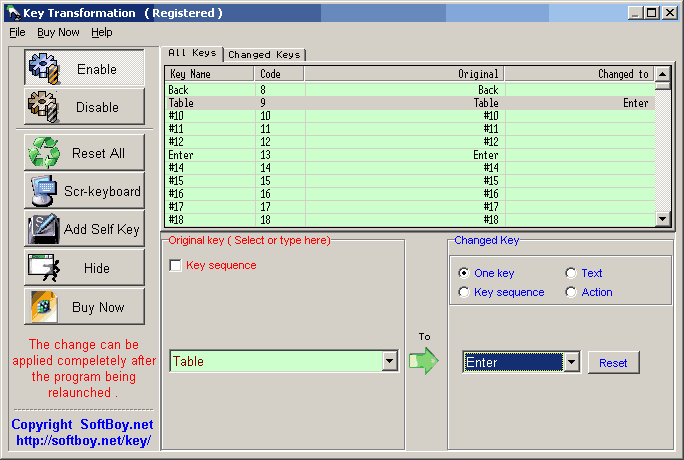Click the Reset All recycle icon
Image resolution: width=684 pixels, height=460 pixels.
[x=44, y=153]
